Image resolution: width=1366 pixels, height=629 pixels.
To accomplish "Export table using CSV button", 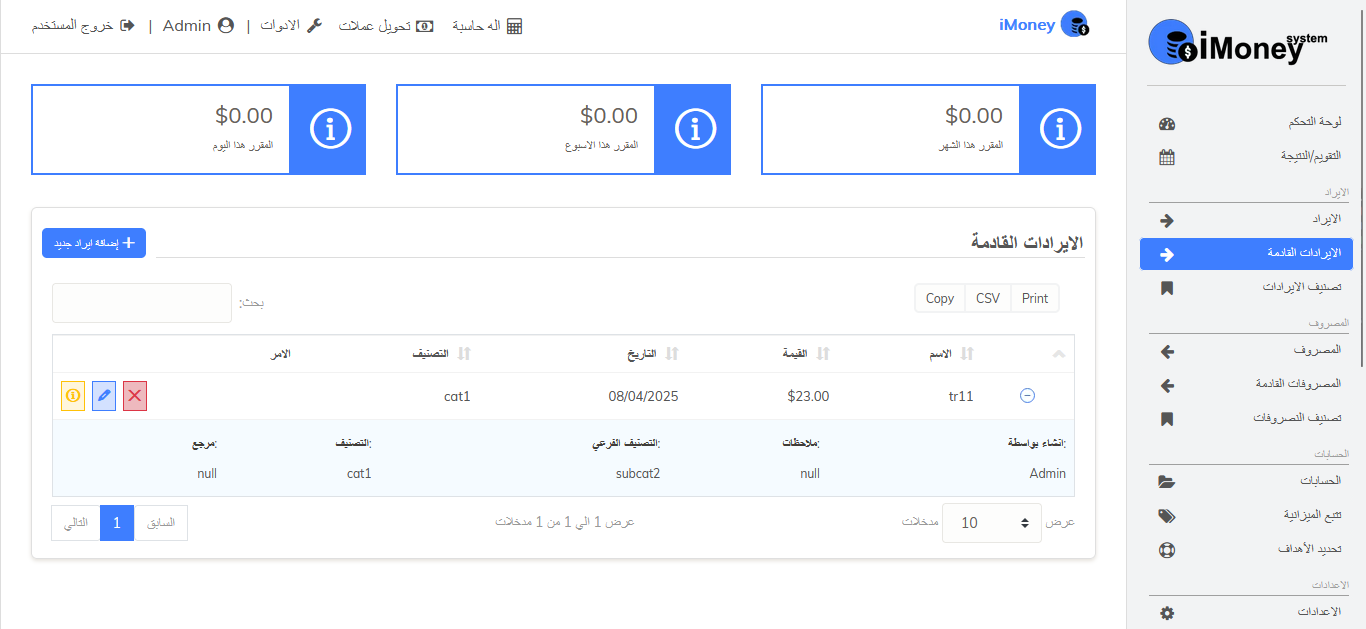I will click(x=987, y=298).
